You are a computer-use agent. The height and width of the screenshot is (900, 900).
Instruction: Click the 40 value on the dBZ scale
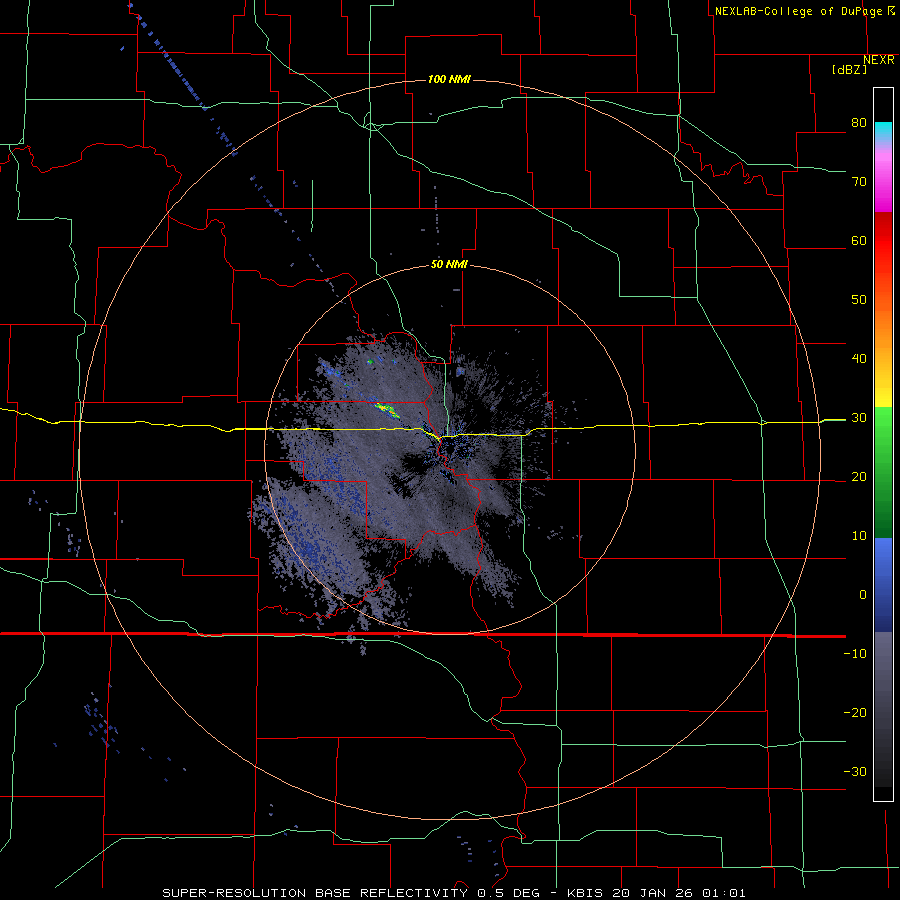[x=859, y=359]
